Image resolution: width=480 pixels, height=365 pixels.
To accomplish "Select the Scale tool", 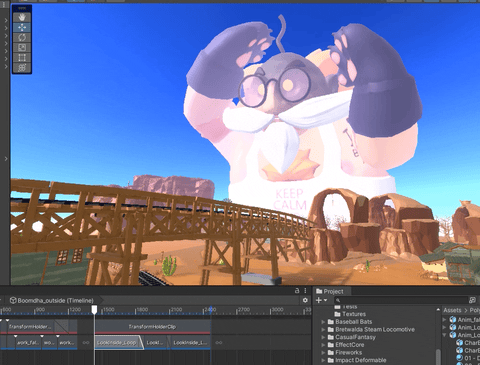I will 22,47.
